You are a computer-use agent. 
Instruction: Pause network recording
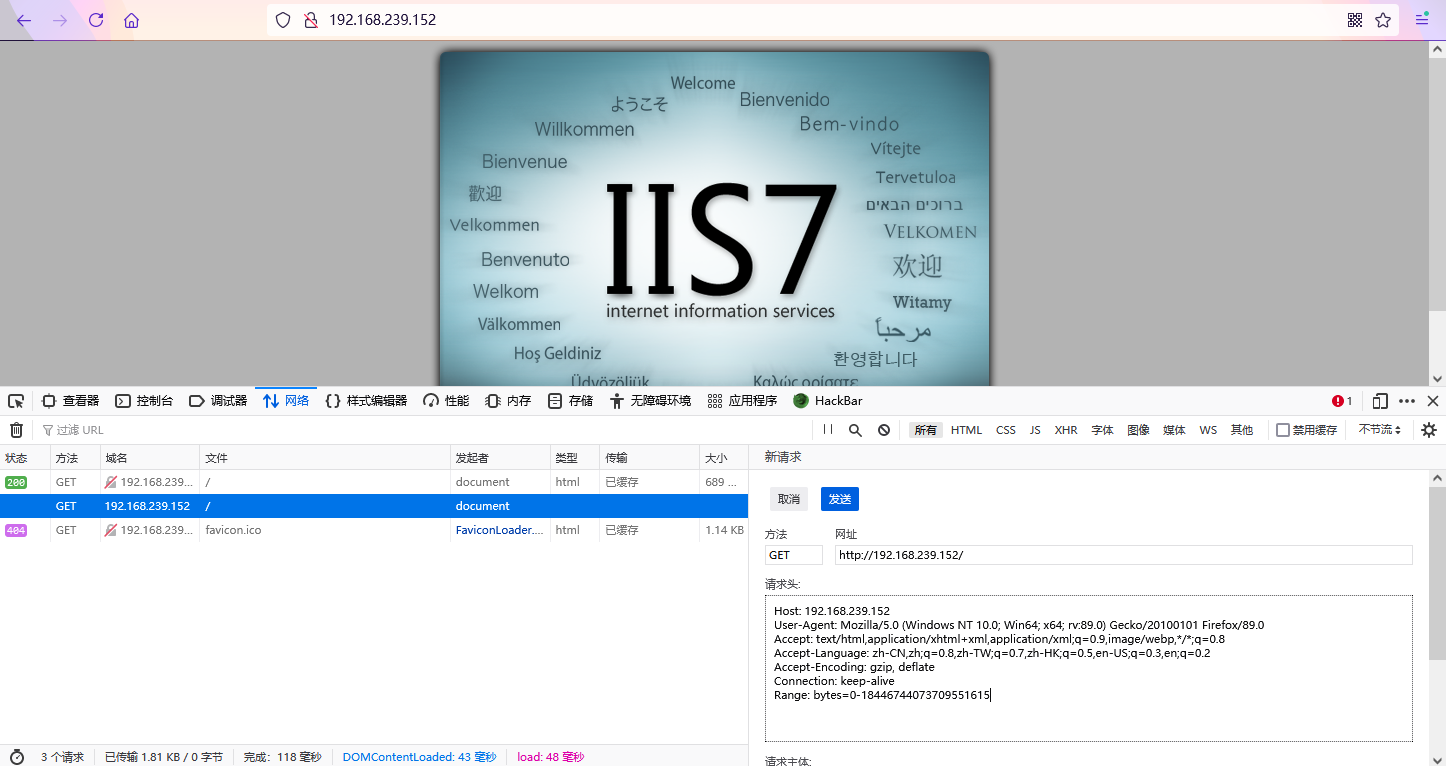(828, 430)
